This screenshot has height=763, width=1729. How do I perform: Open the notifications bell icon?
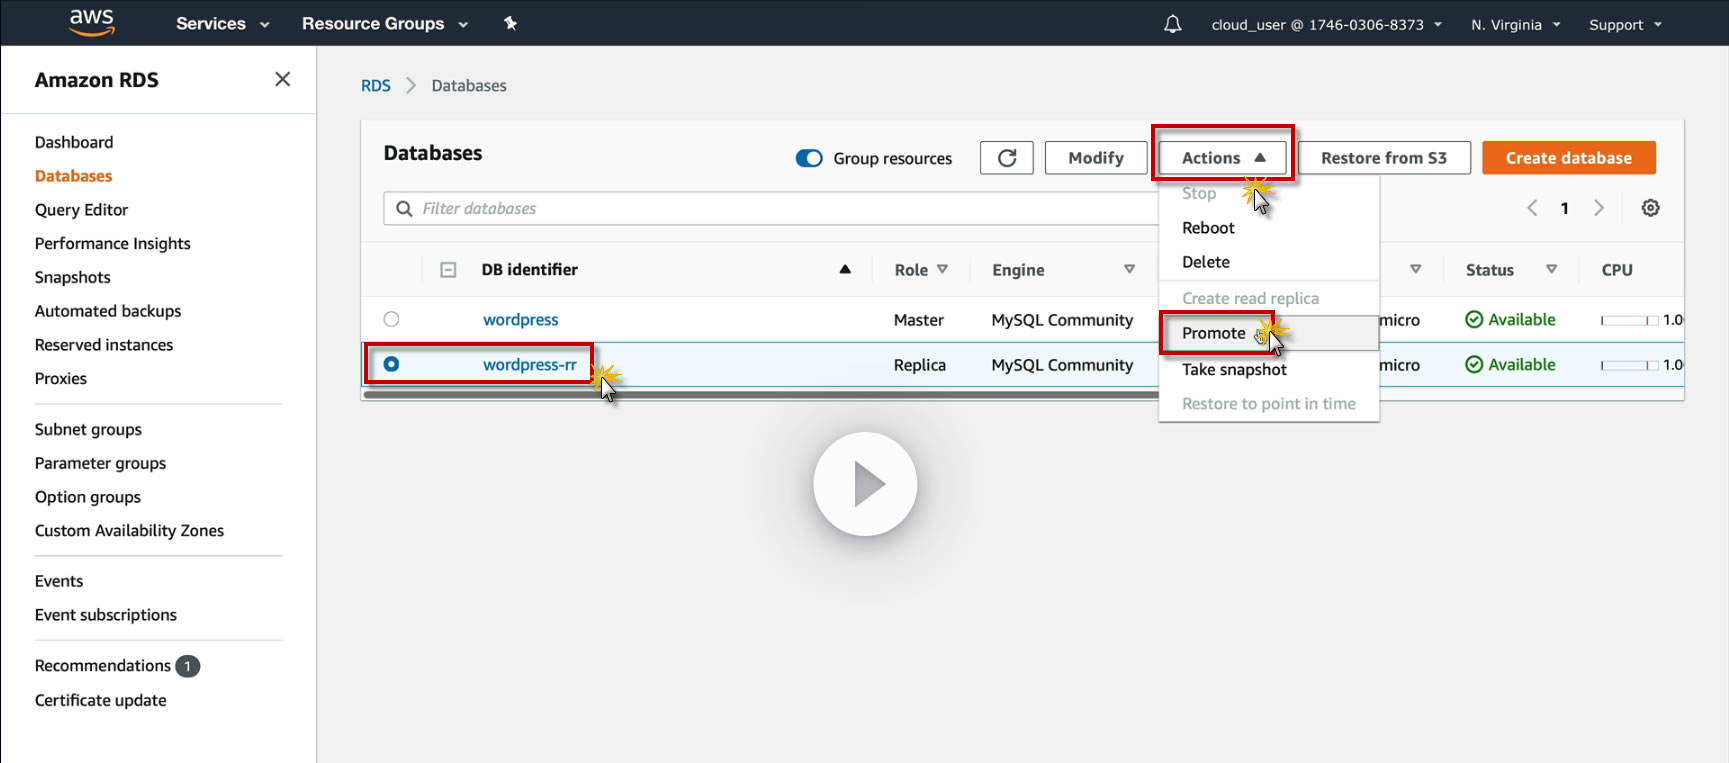point(1172,24)
